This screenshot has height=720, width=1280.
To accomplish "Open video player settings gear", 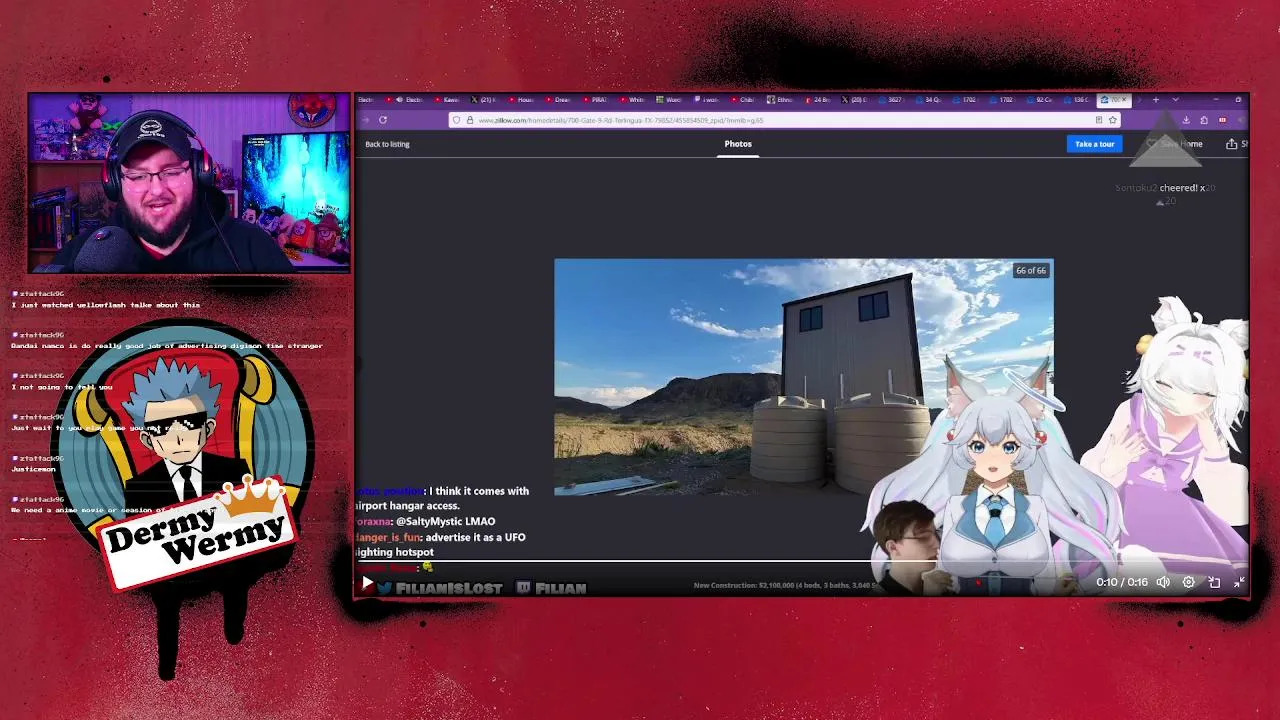I will [x=1188, y=582].
